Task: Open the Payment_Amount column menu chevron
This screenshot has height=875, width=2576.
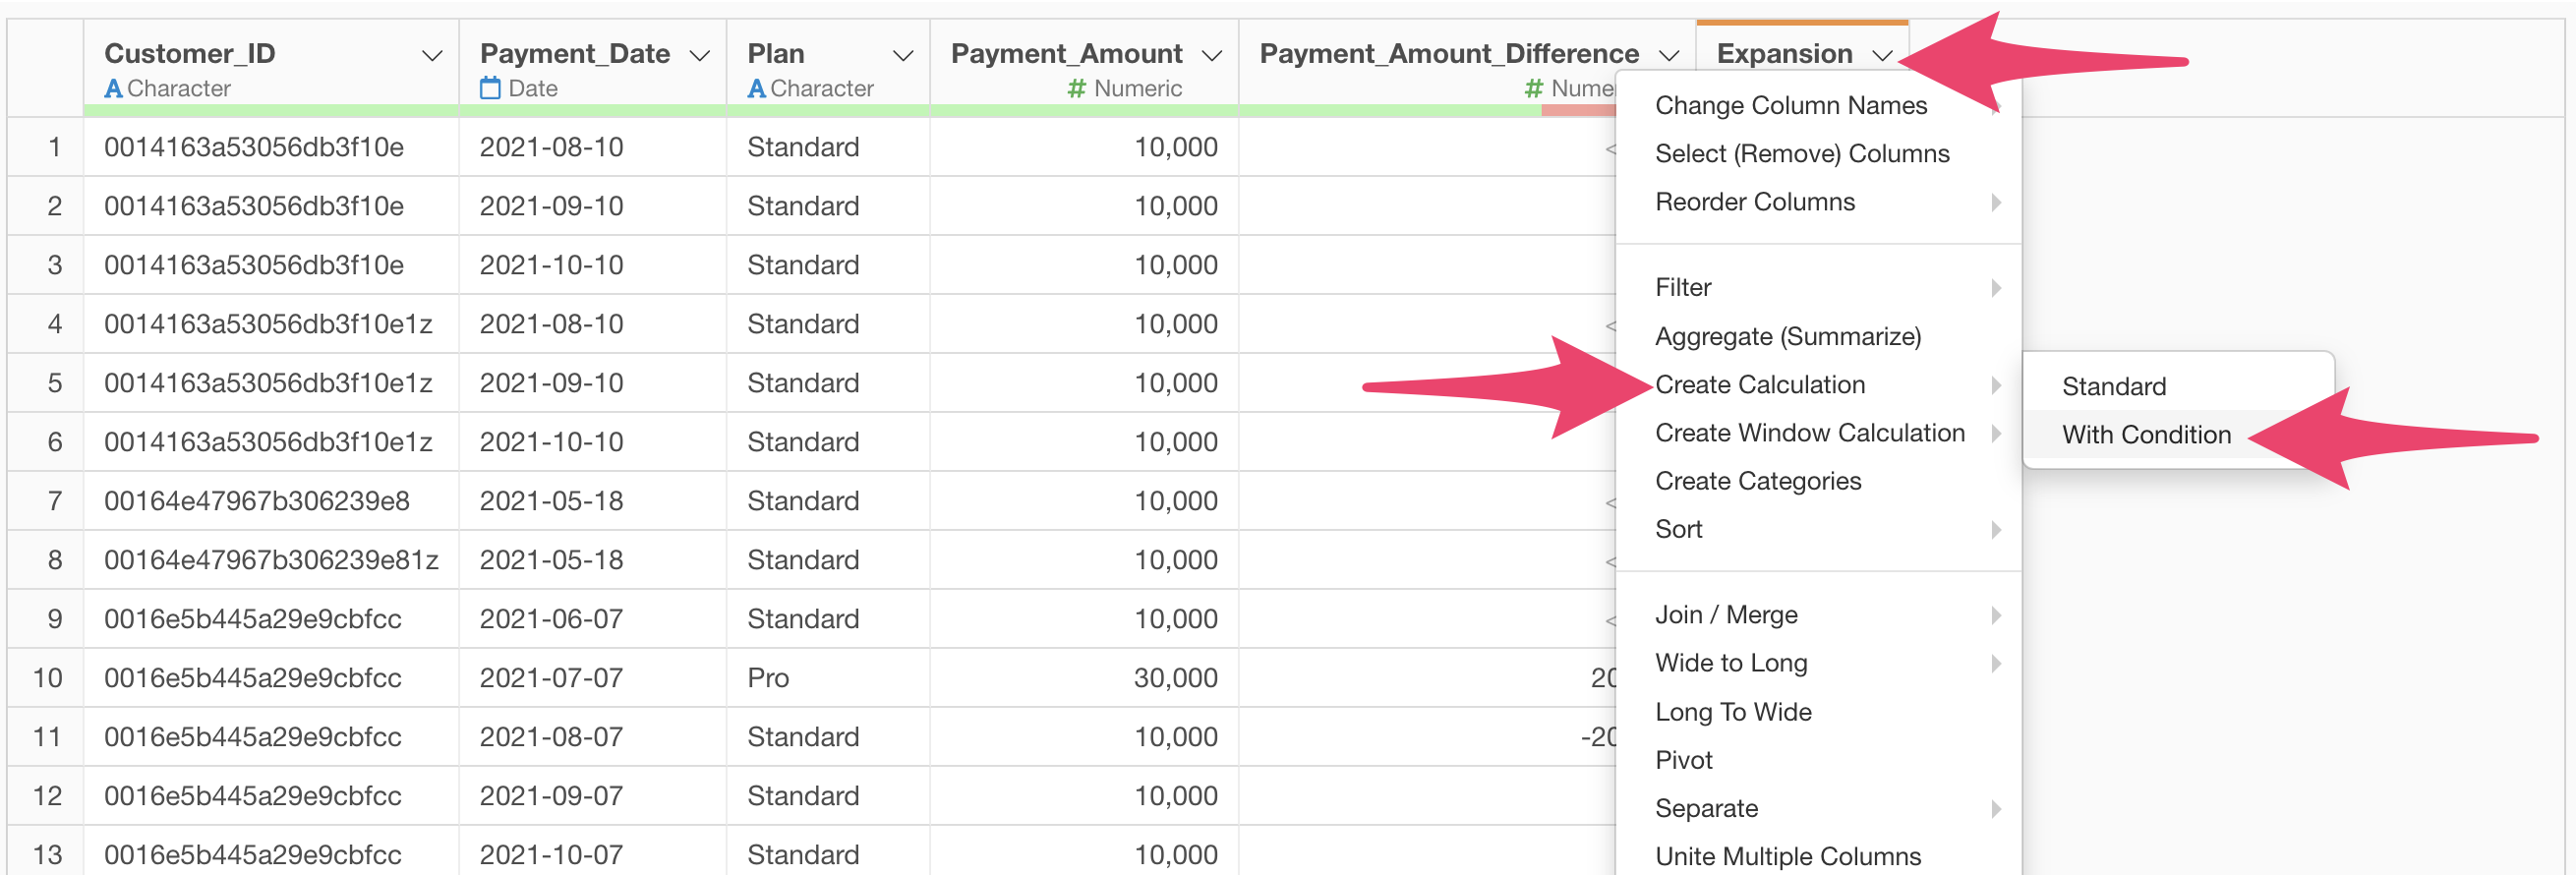Action: (1212, 56)
